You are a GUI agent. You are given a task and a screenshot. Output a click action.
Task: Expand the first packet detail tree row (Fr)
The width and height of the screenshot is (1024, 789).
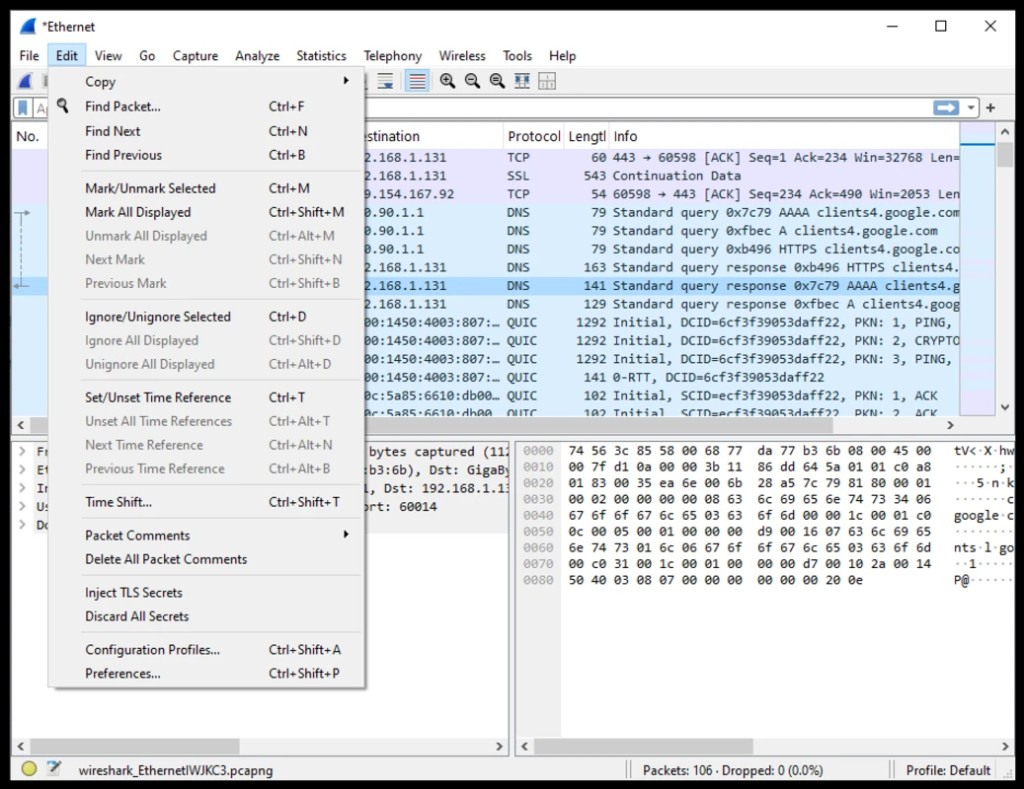tap(22, 451)
